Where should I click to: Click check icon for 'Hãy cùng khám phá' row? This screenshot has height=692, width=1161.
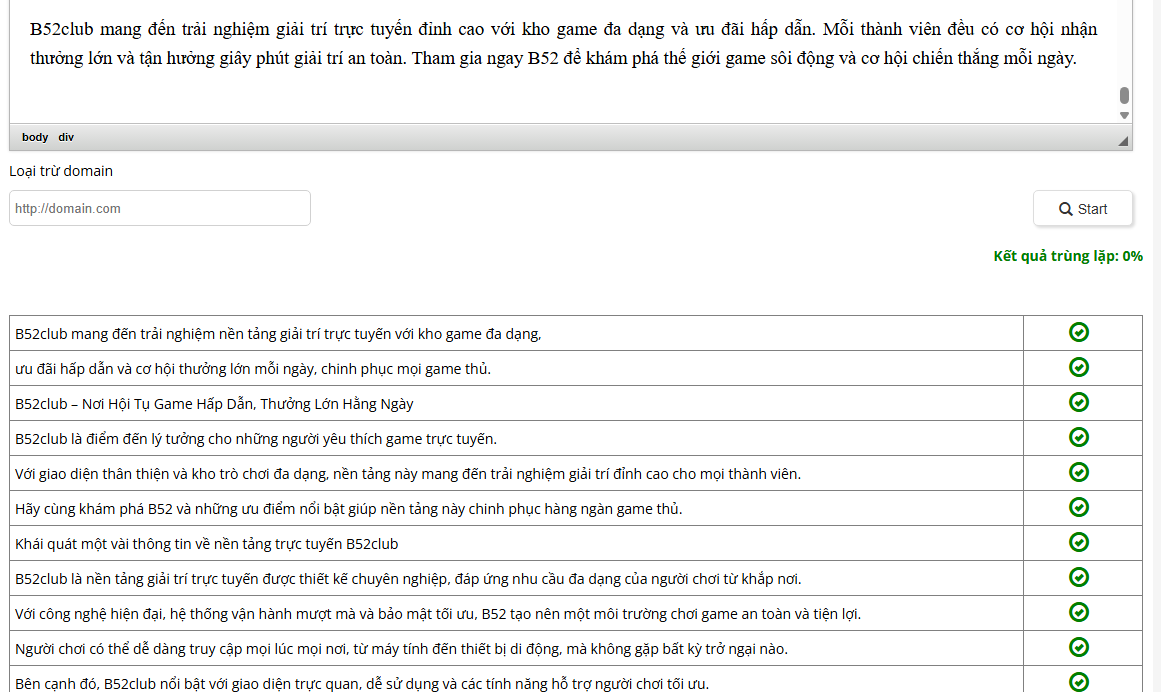pyautogui.click(x=1079, y=507)
